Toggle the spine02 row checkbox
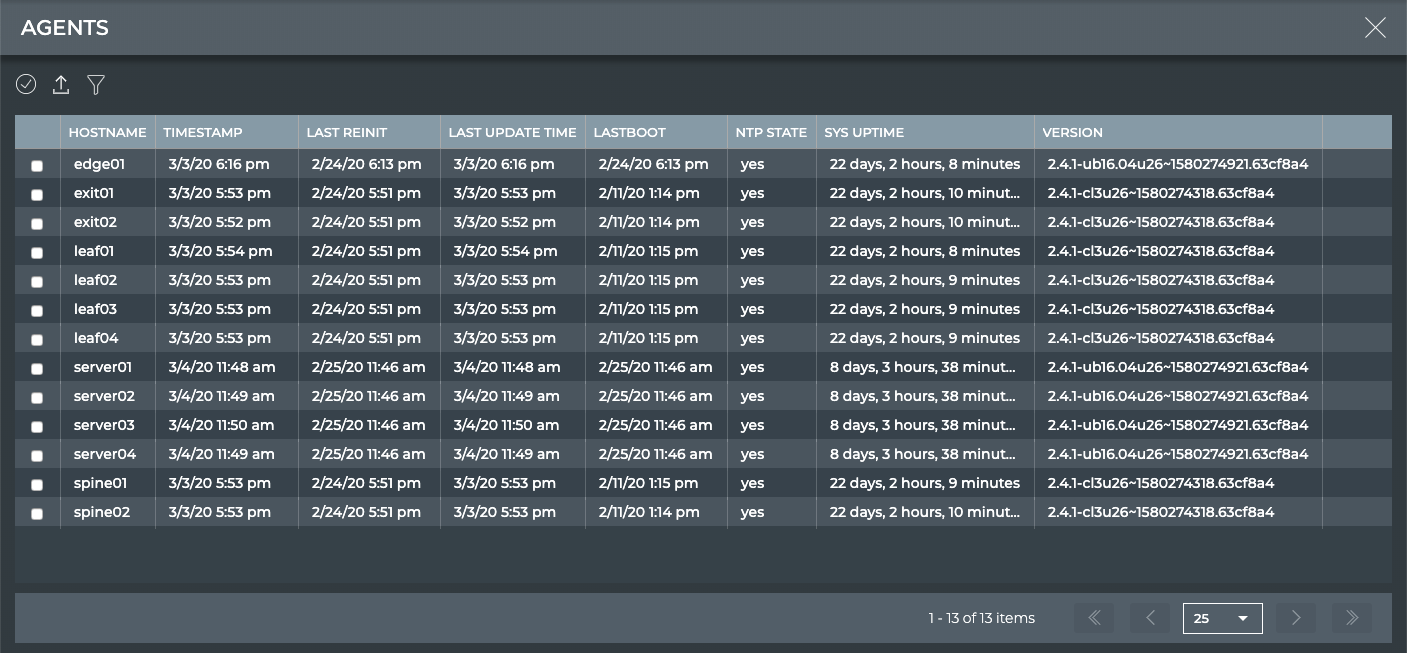The height and width of the screenshot is (653, 1407). 37,513
